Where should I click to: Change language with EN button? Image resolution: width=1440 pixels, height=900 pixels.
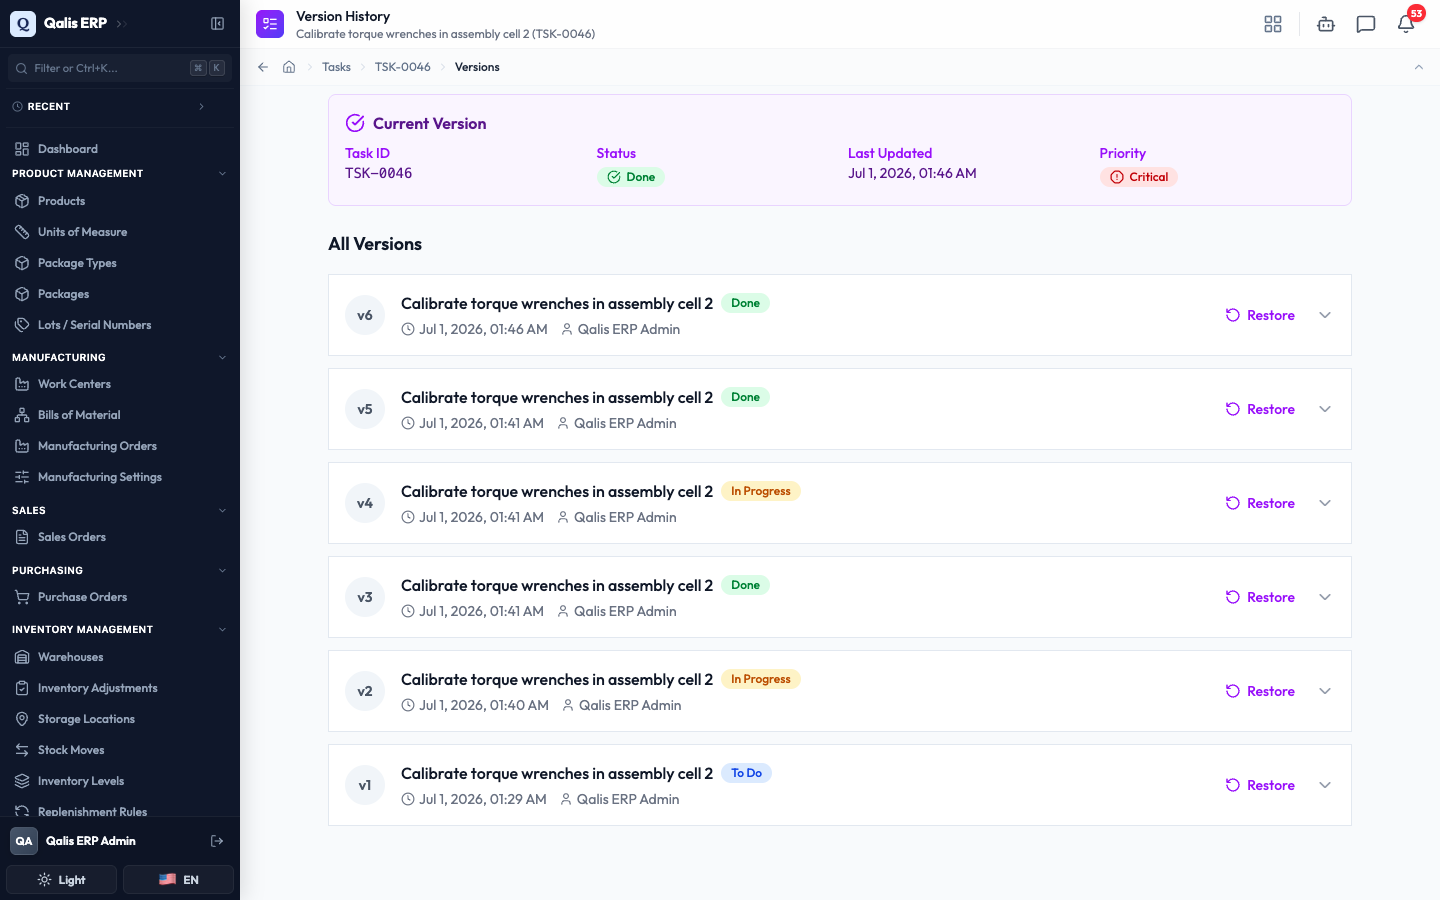pyautogui.click(x=178, y=880)
